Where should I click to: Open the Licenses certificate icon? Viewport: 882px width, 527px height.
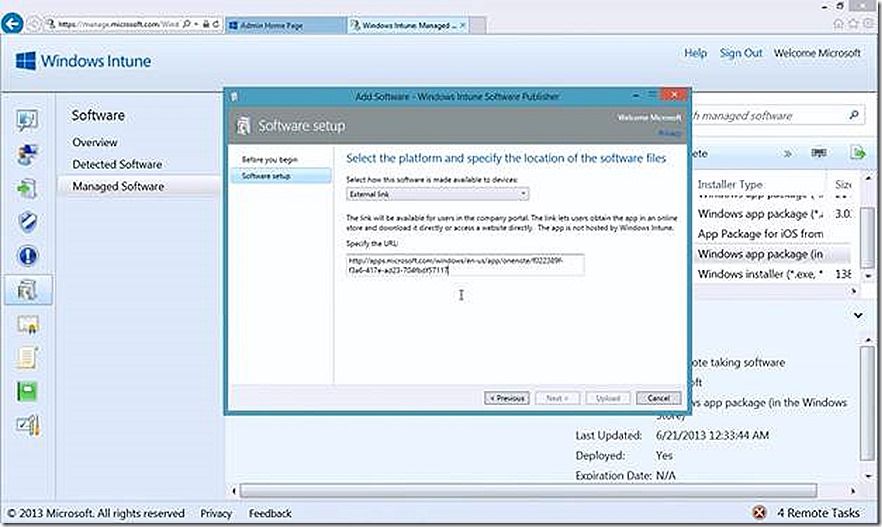point(27,324)
